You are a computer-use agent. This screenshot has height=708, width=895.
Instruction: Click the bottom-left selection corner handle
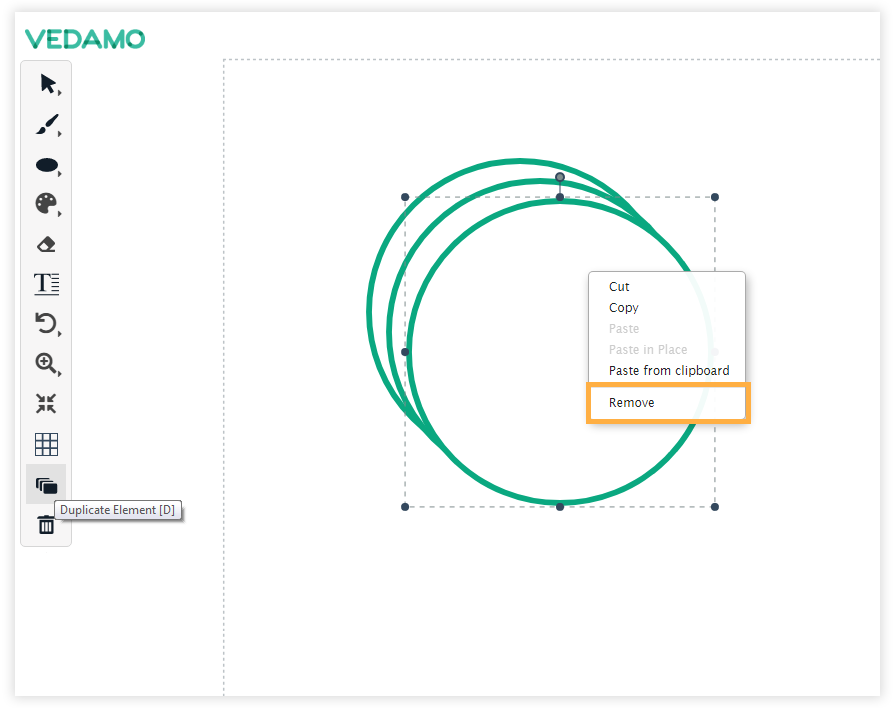tap(405, 507)
